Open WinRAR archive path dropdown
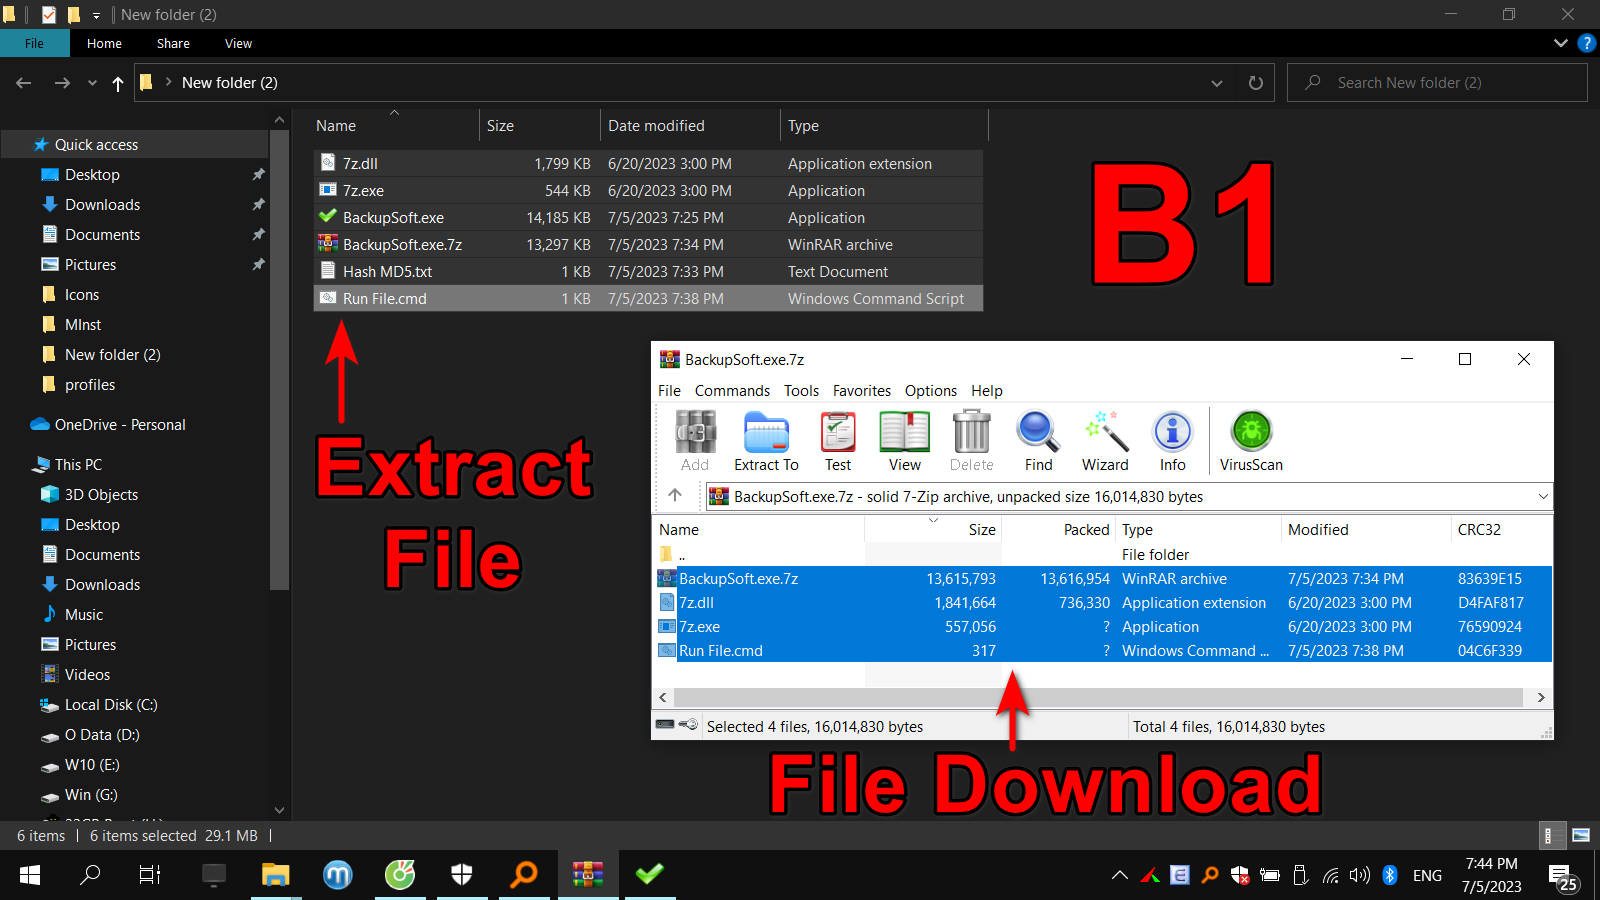The image size is (1600, 900). [x=1543, y=496]
